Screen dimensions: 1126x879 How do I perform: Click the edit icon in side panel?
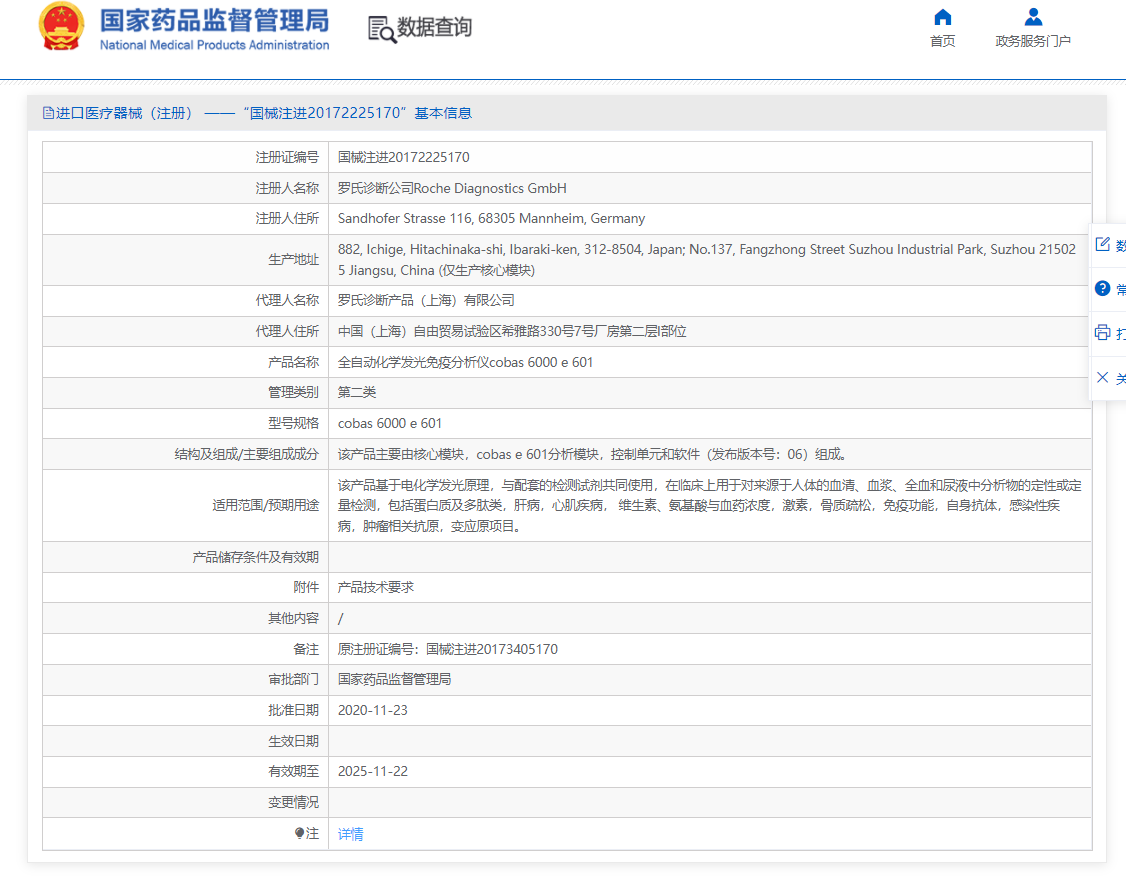click(1102, 245)
